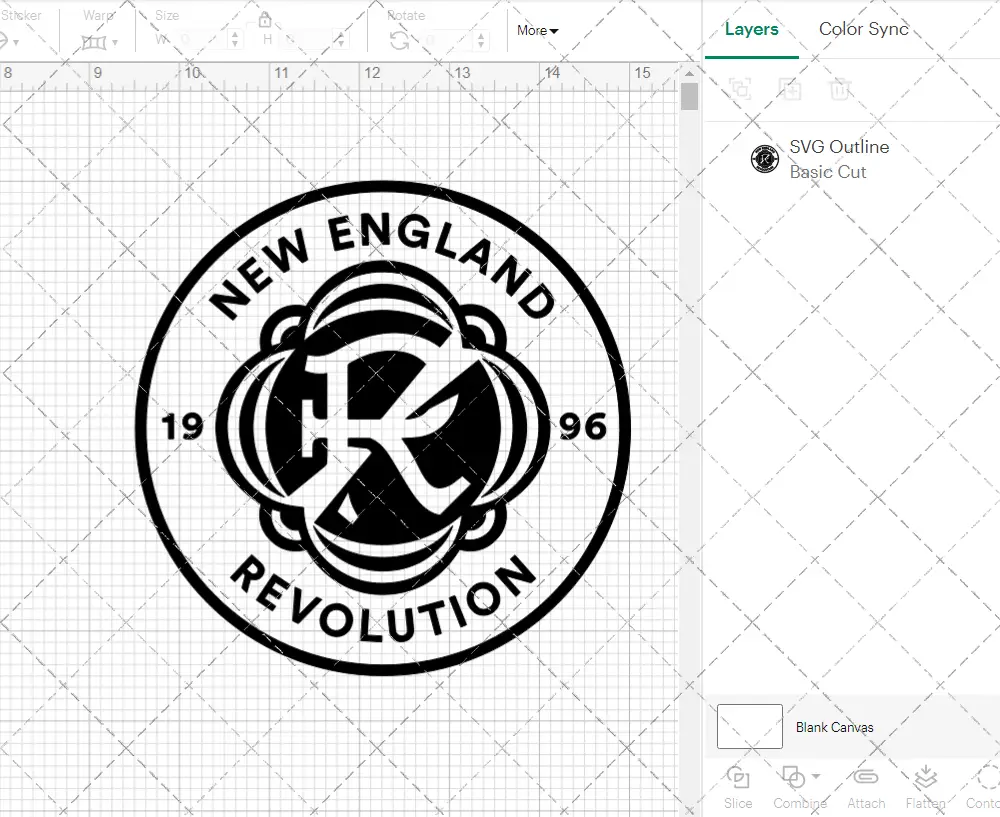
Task: Toggle the size lock aspect ratio
Action: (x=266, y=20)
